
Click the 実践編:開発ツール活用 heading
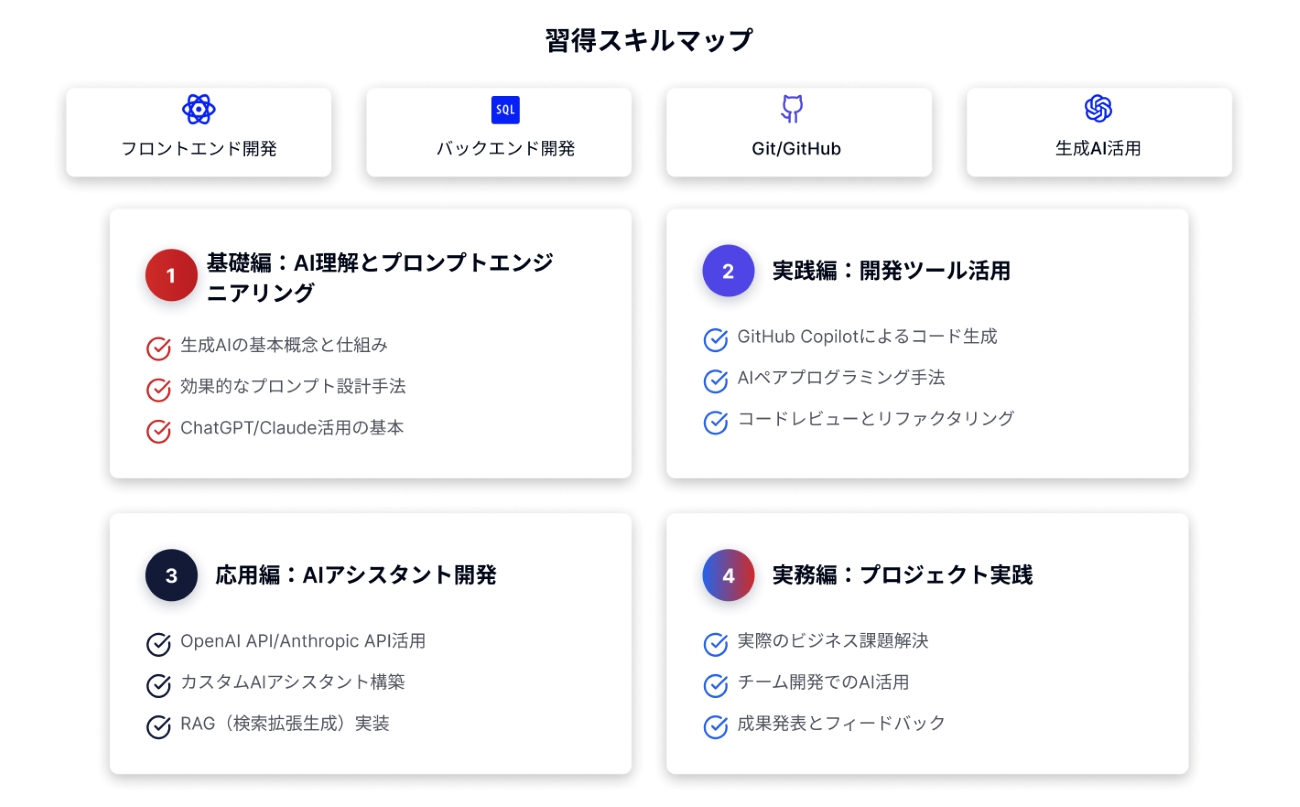891,271
